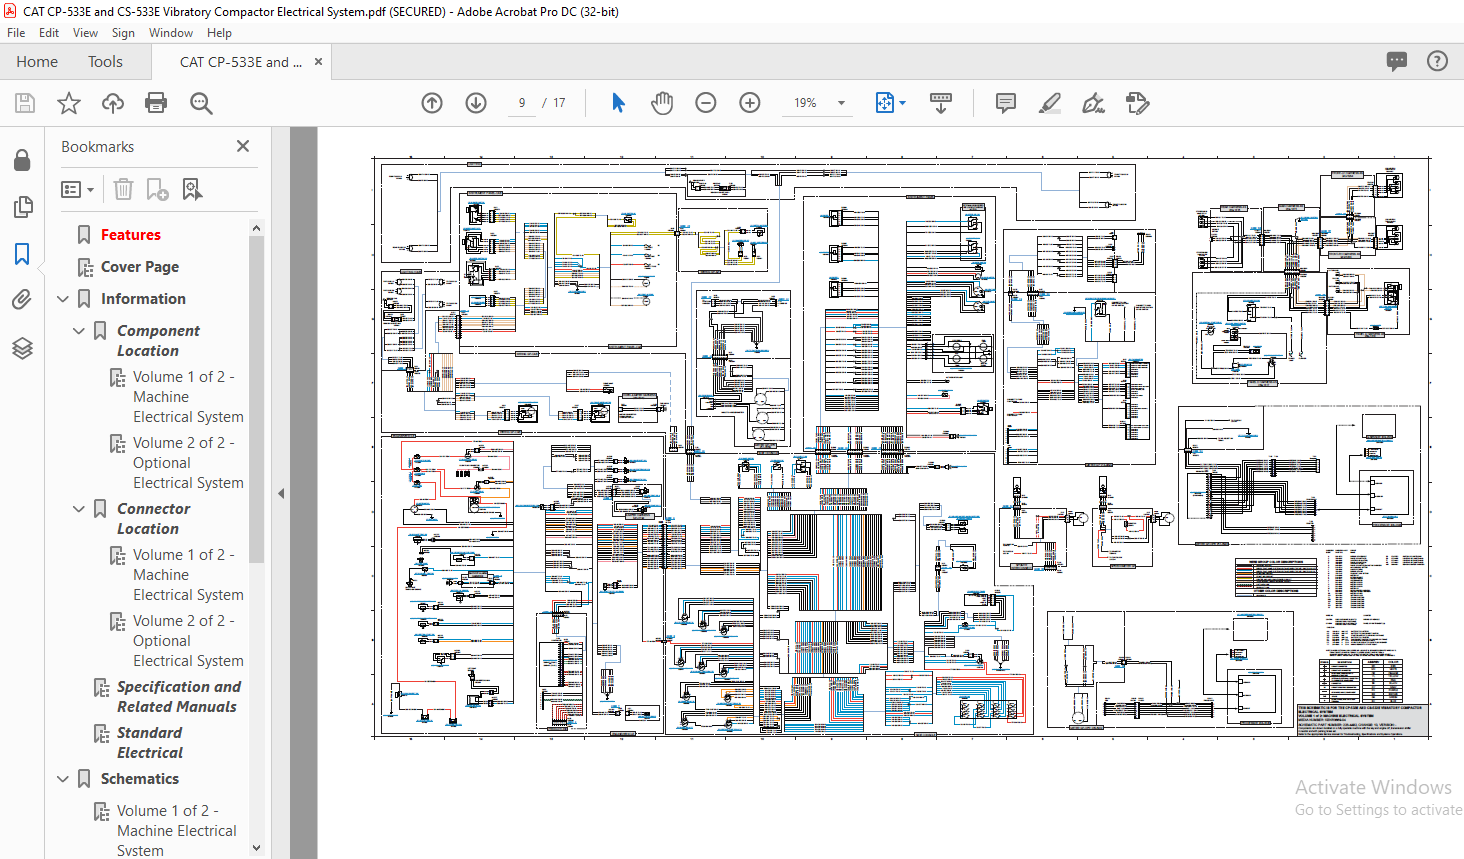Open the security lock panel icon

click(x=22, y=160)
